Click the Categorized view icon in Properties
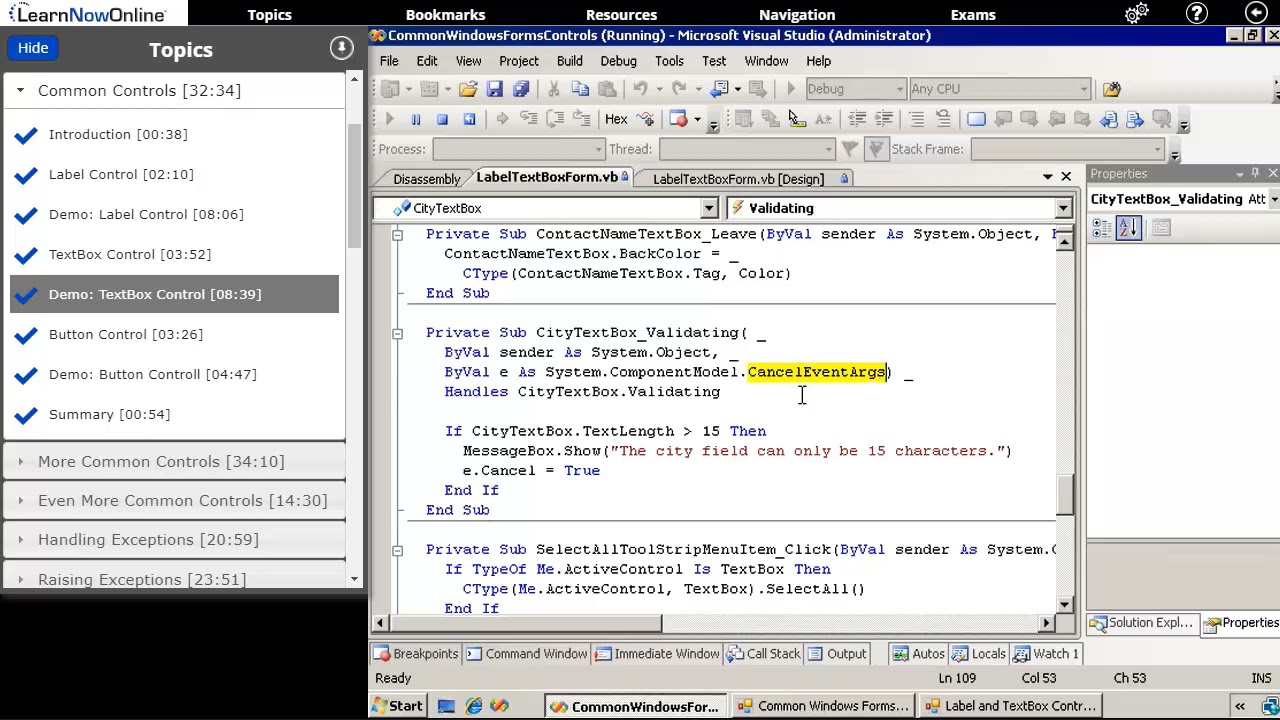Viewport: 1280px width, 720px height. (x=1102, y=228)
